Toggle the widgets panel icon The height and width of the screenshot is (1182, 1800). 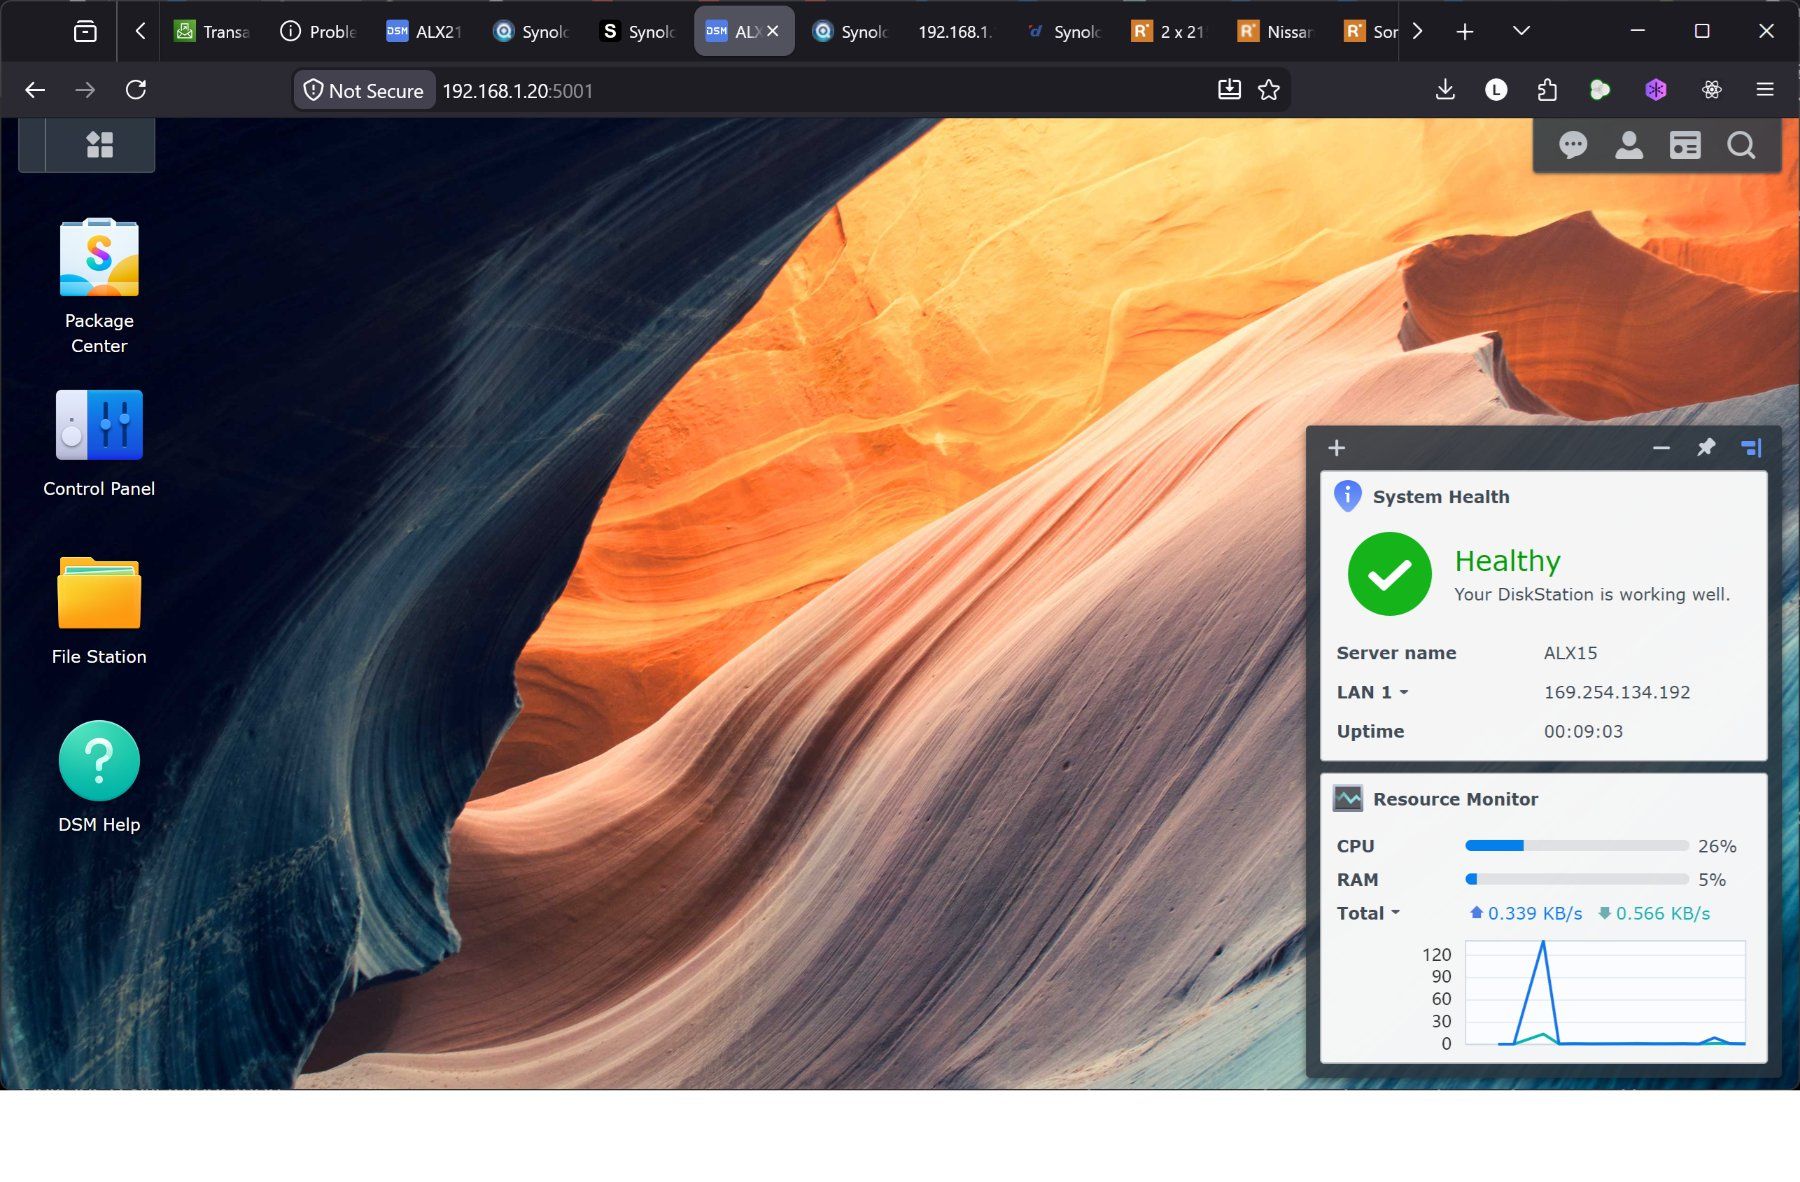pyautogui.click(x=1685, y=146)
